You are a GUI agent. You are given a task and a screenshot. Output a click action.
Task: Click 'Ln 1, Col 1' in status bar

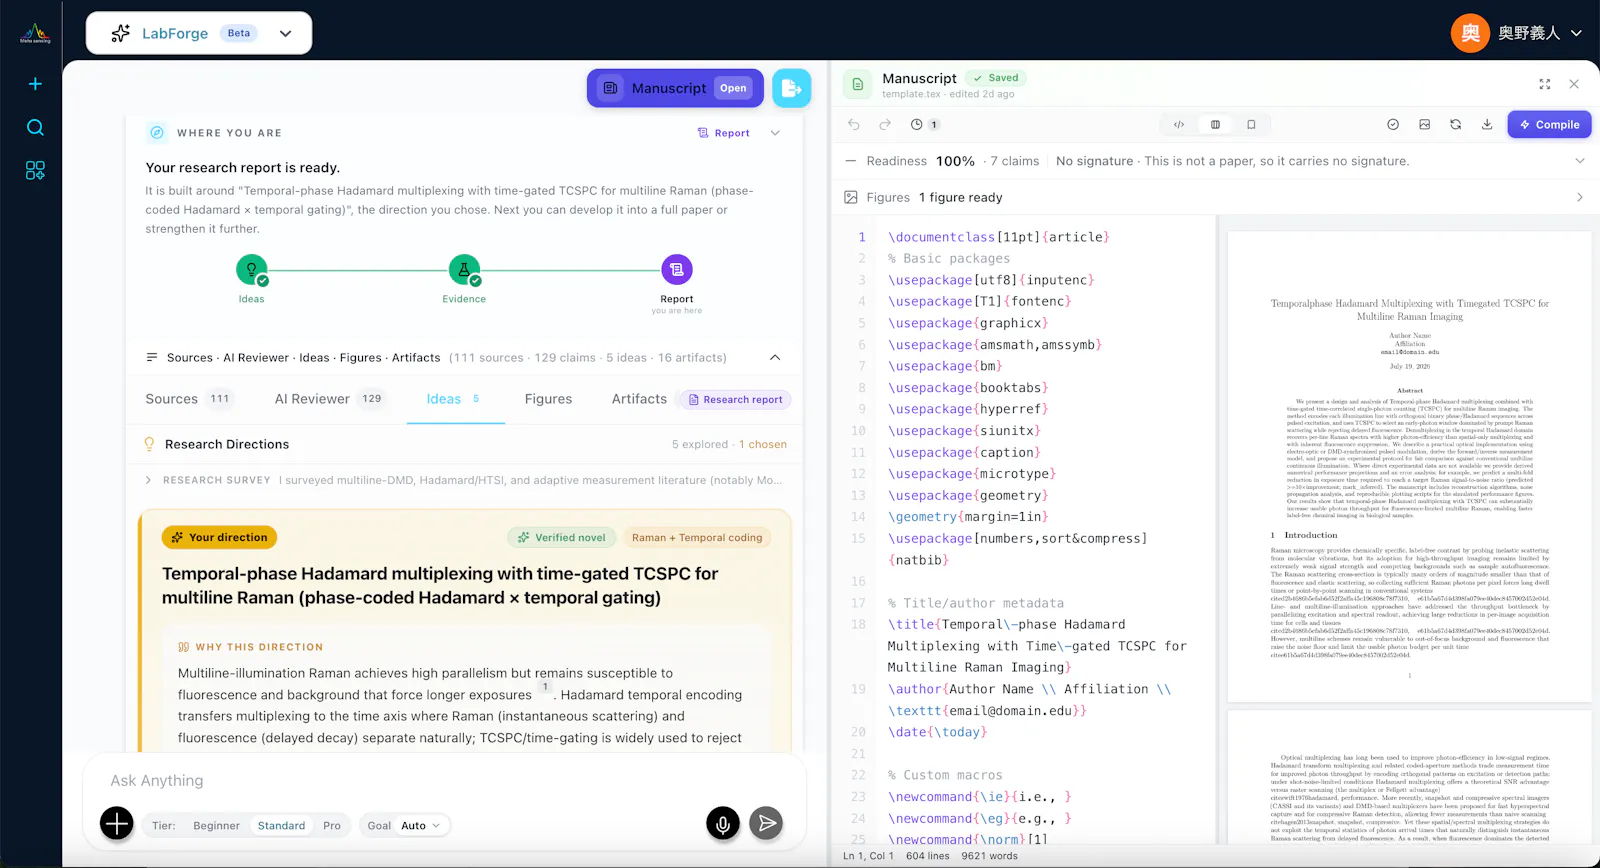(868, 856)
